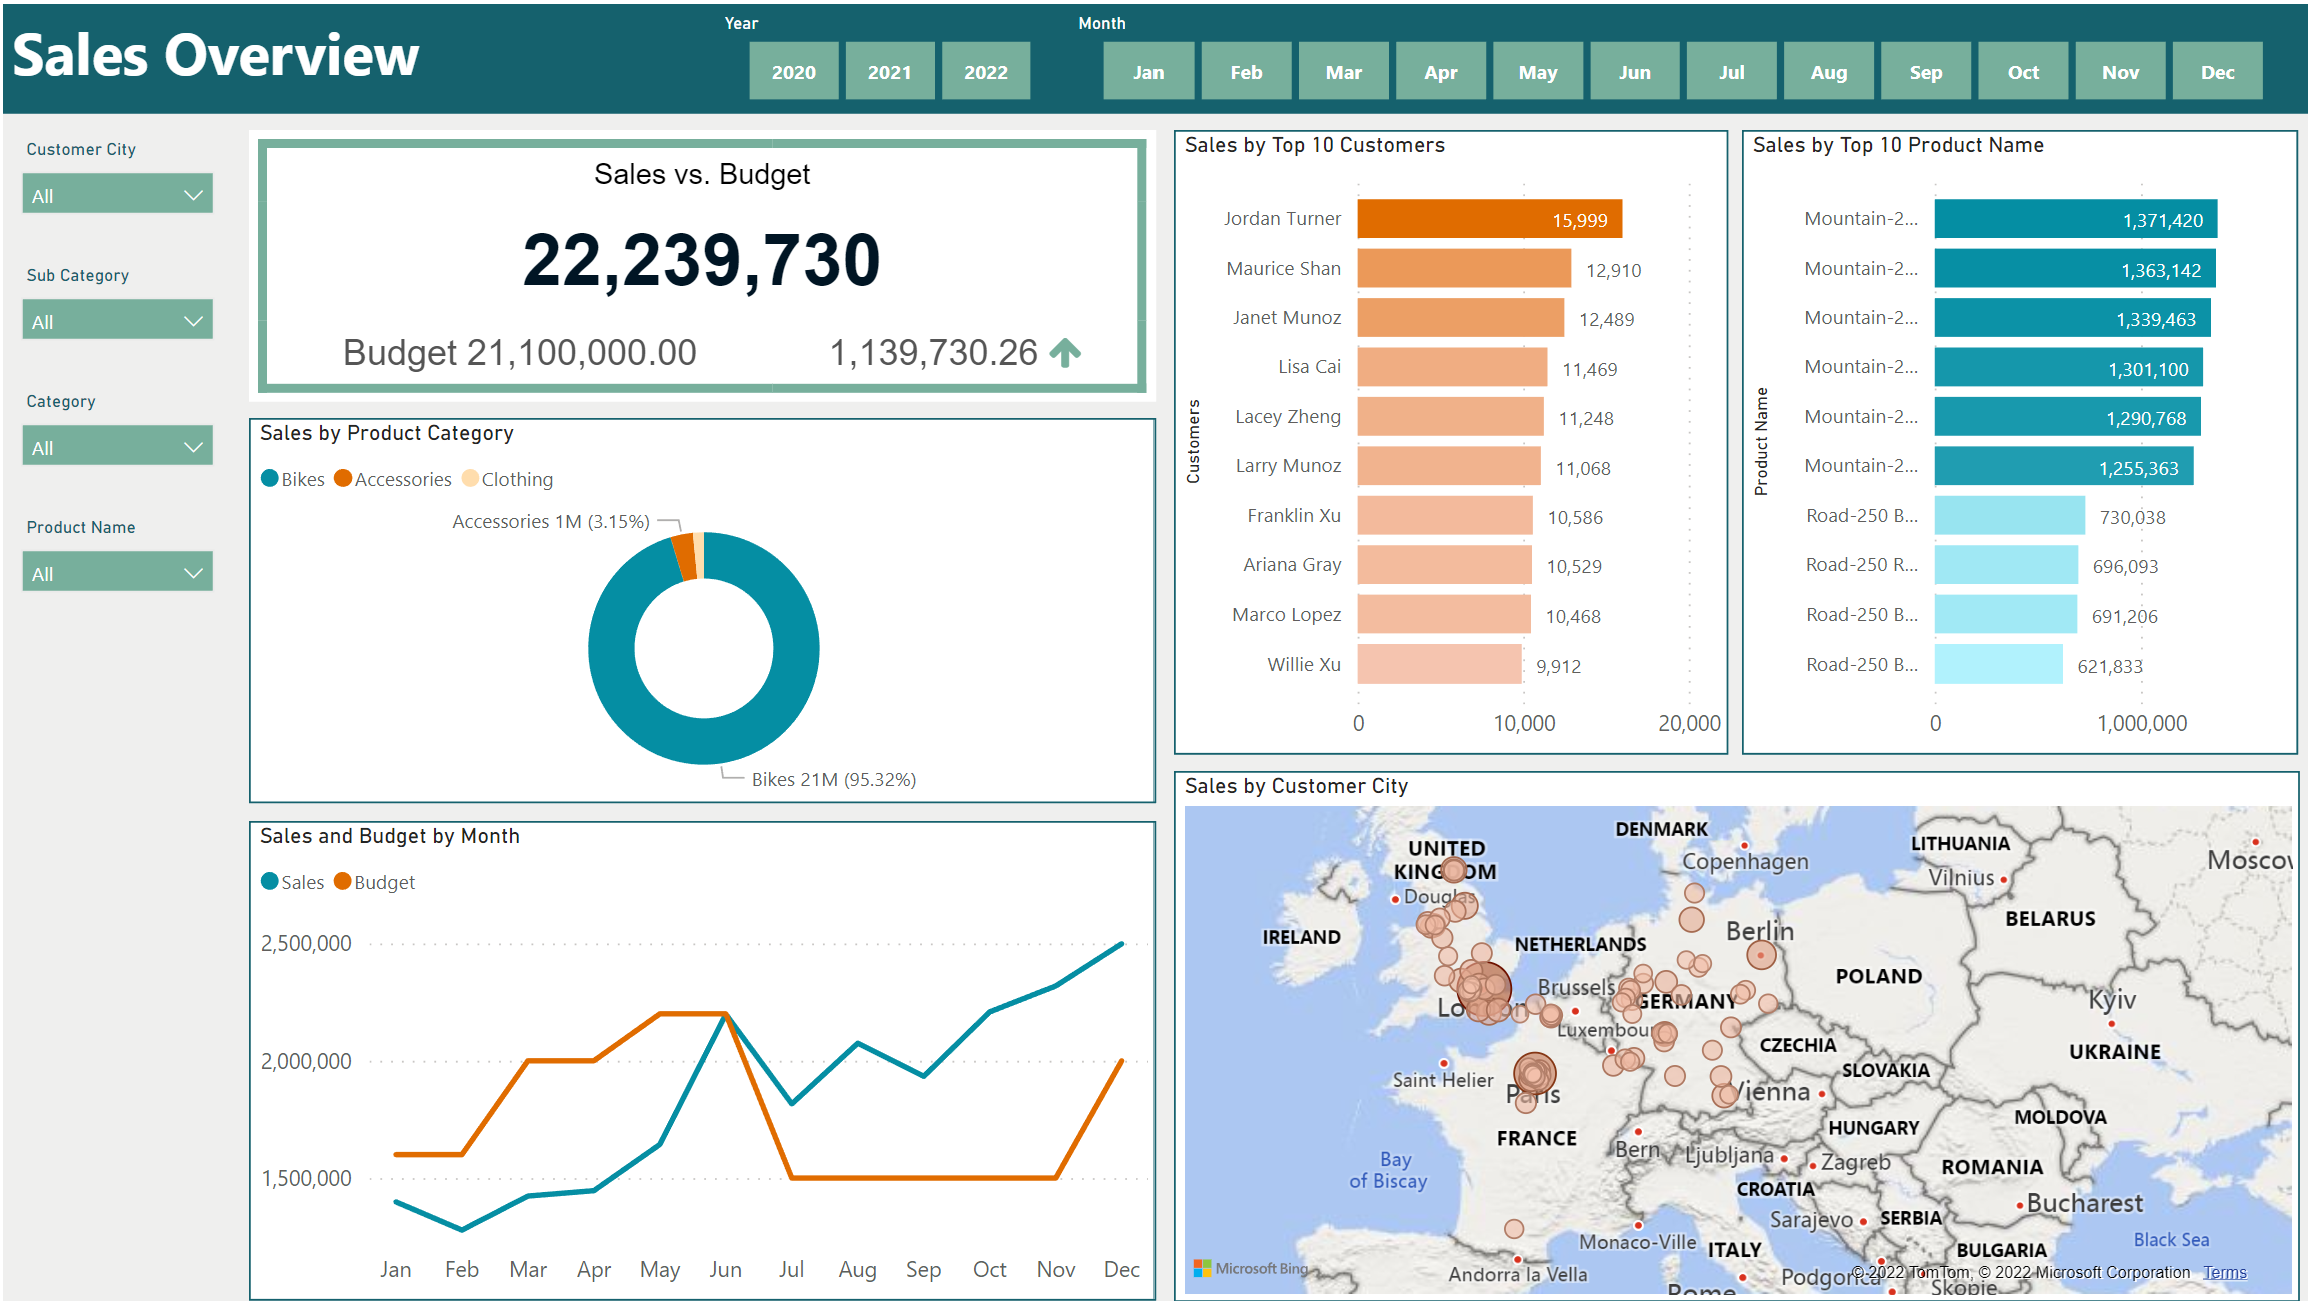The height and width of the screenshot is (1306, 2310).
Task: Click the green upward trend arrow icon
Action: pos(1066,351)
